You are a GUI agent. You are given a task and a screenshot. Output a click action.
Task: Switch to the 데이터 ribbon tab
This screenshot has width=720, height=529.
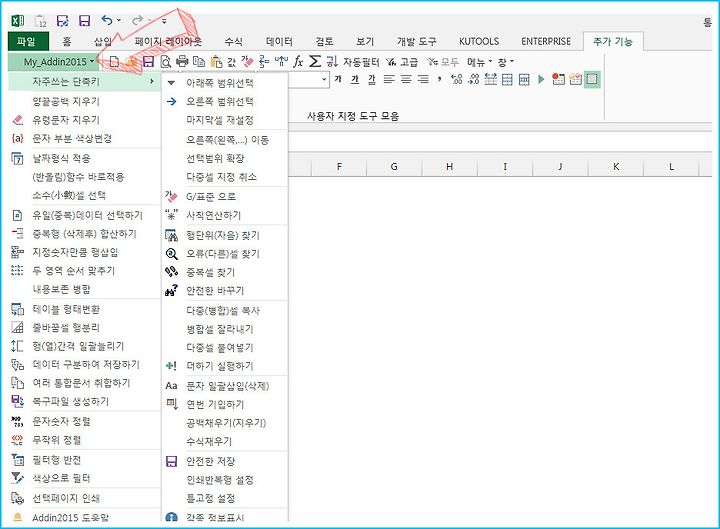point(279,41)
